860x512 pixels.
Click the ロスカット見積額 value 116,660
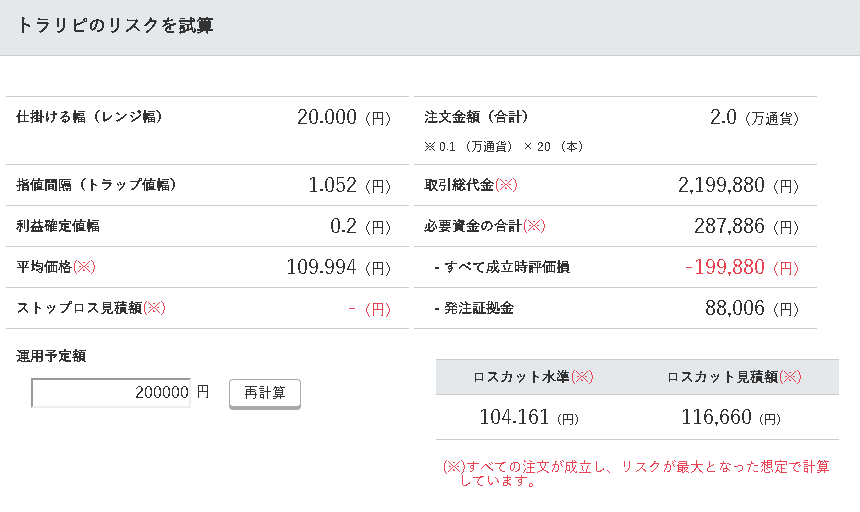(716, 417)
